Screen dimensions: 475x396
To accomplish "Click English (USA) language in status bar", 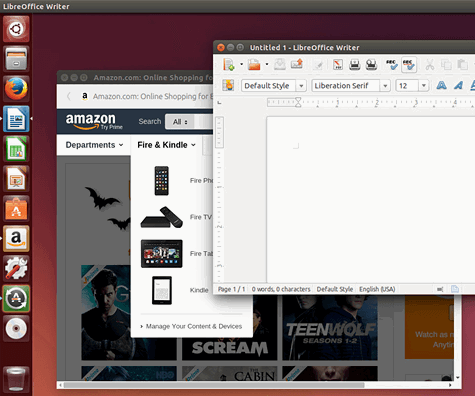I will (x=377, y=289).
